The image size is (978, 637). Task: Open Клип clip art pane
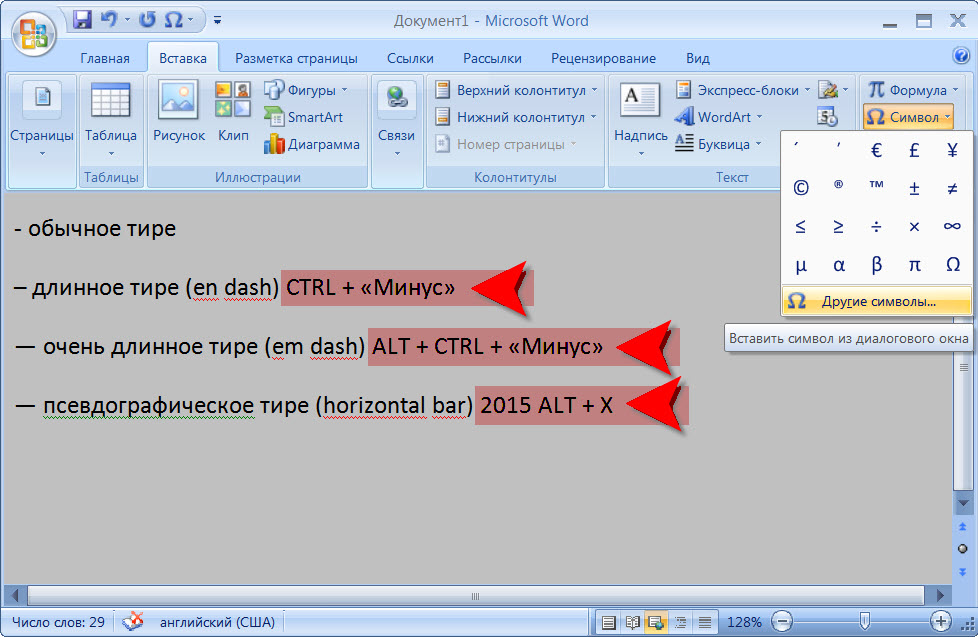233,112
